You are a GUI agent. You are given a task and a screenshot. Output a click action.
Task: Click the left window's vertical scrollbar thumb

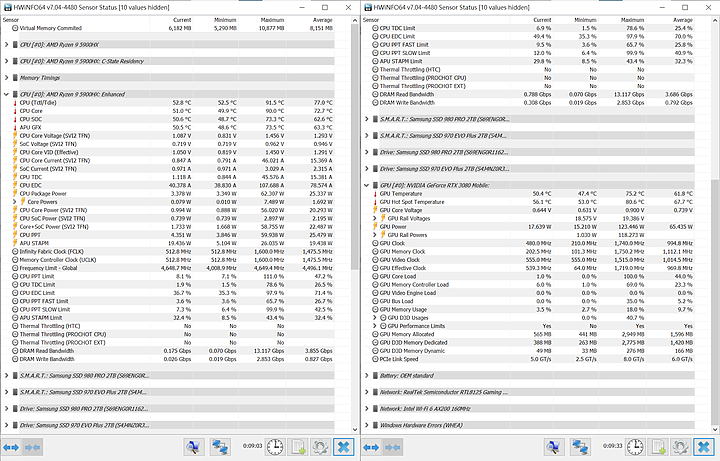(355, 147)
